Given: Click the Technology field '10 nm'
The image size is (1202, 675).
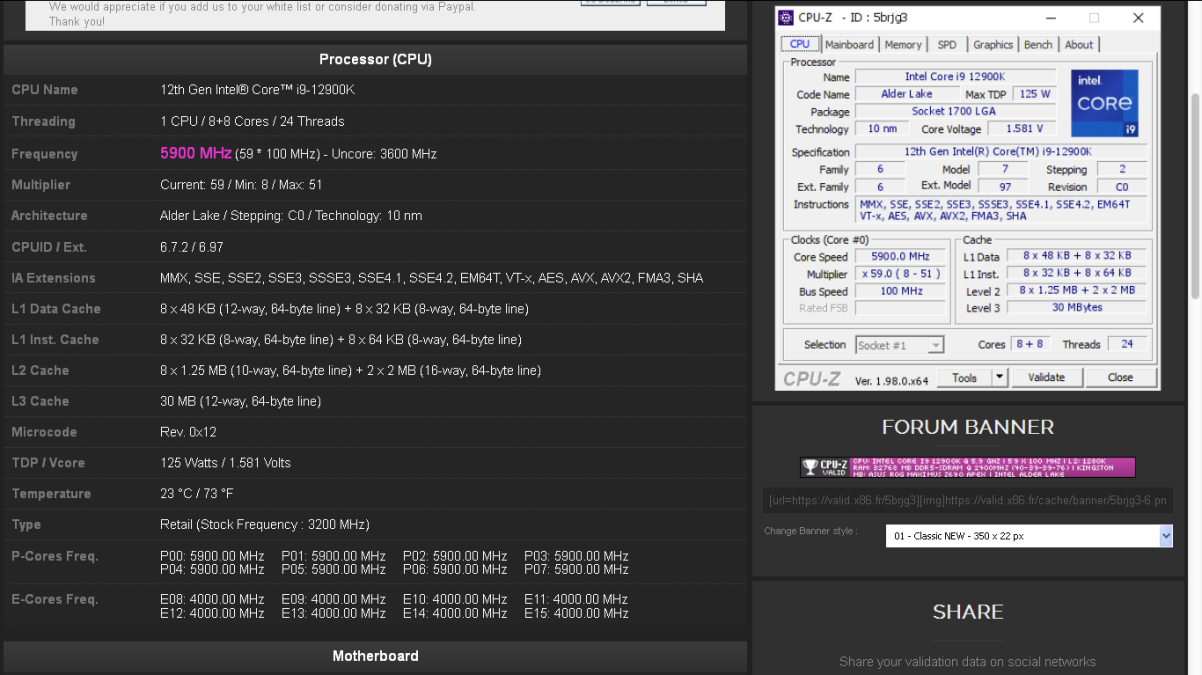Looking at the screenshot, I should click(x=882, y=129).
